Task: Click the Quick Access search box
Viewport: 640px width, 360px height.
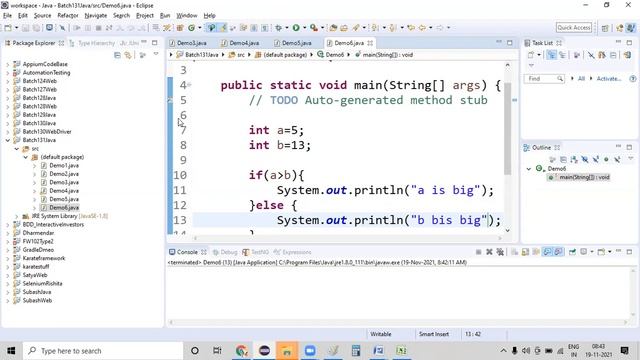Action: pos(573,27)
